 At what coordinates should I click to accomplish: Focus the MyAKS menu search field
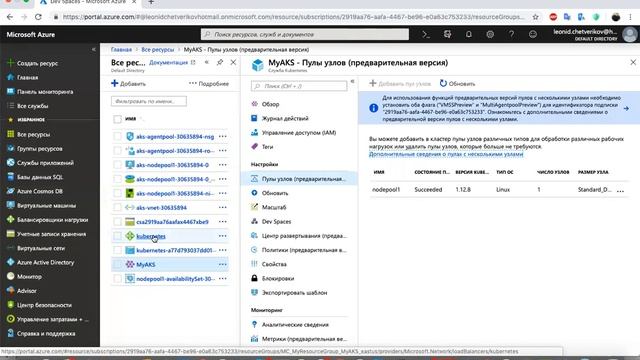click(299, 86)
